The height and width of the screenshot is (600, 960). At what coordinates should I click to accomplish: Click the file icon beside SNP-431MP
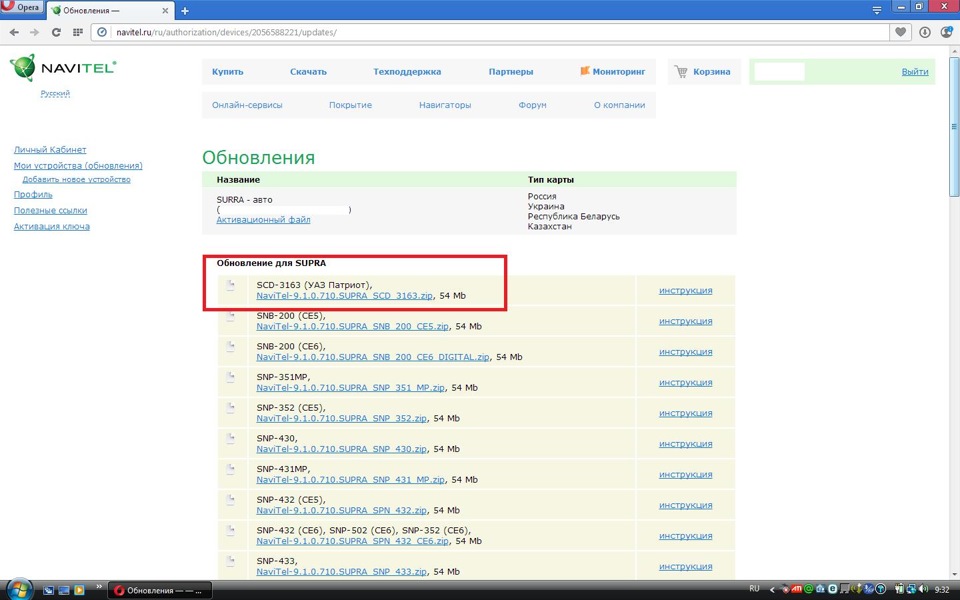230,469
